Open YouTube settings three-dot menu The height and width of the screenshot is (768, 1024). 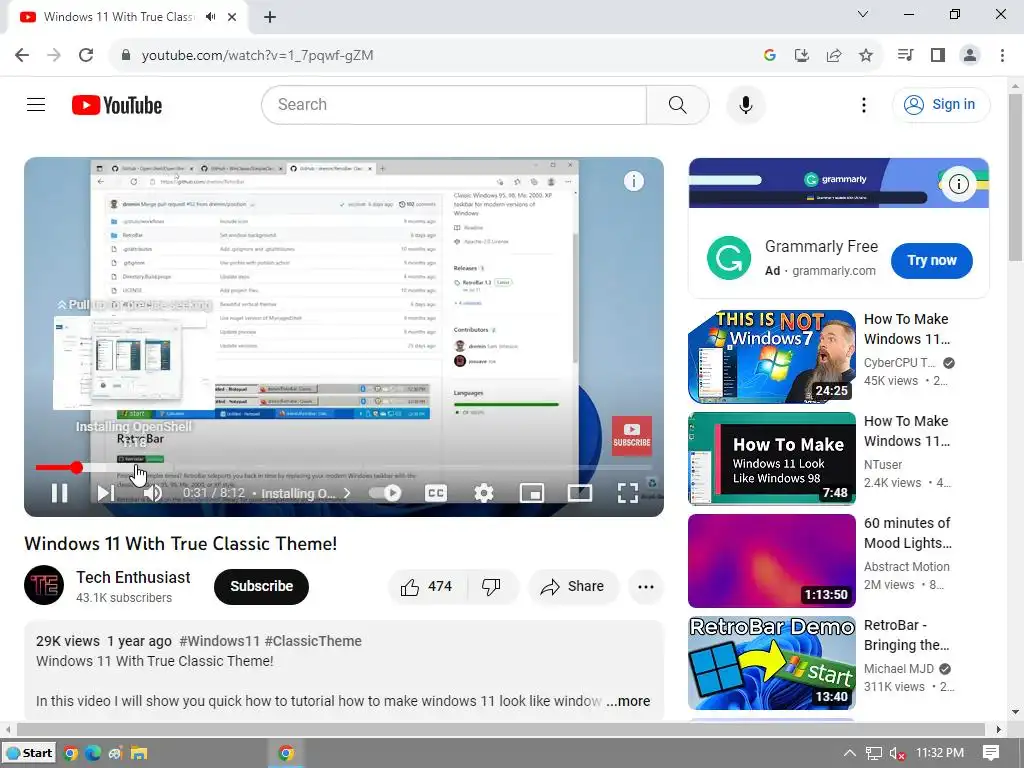pos(863,104)
